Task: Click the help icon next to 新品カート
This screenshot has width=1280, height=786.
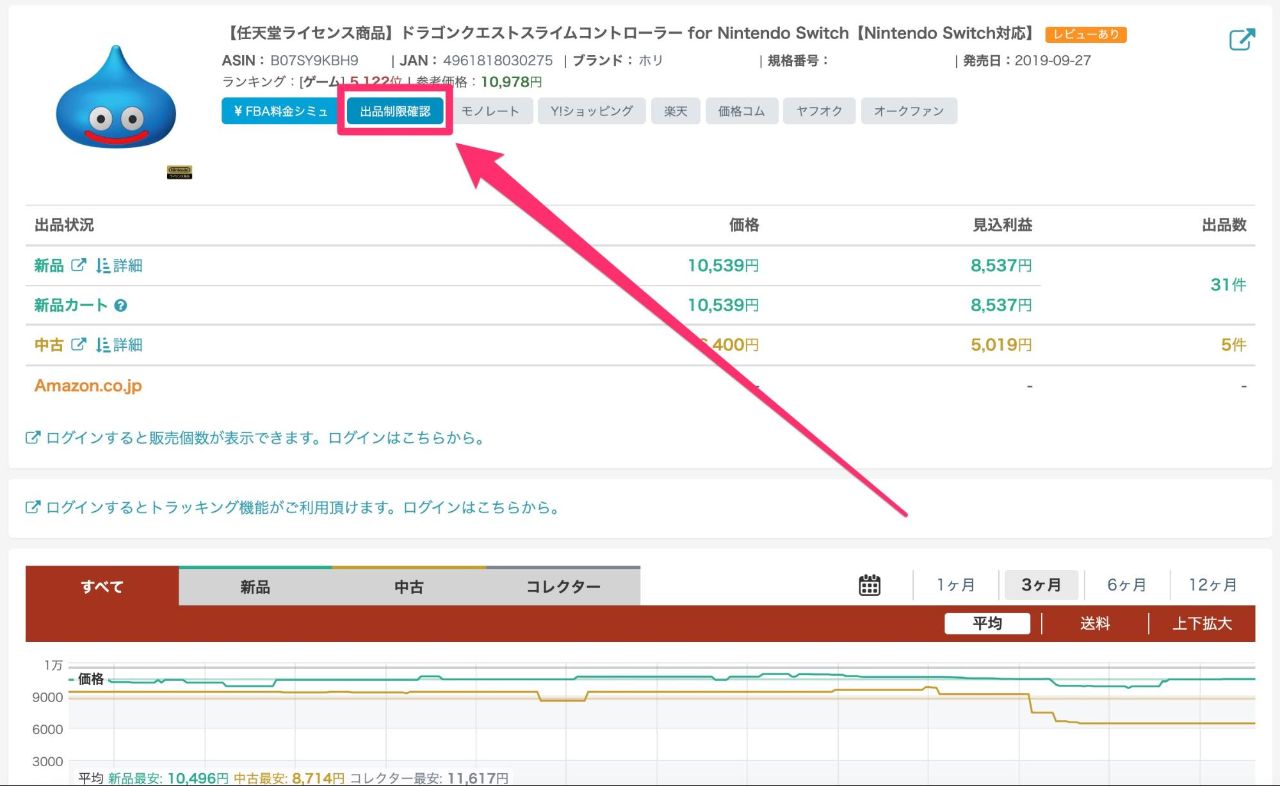Action: pyautogui.click(x=120, y=305)
